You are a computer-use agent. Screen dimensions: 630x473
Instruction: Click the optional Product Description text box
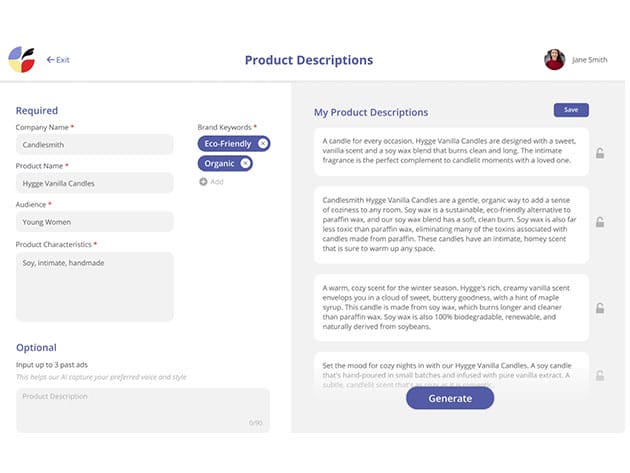tap(142, 409)
